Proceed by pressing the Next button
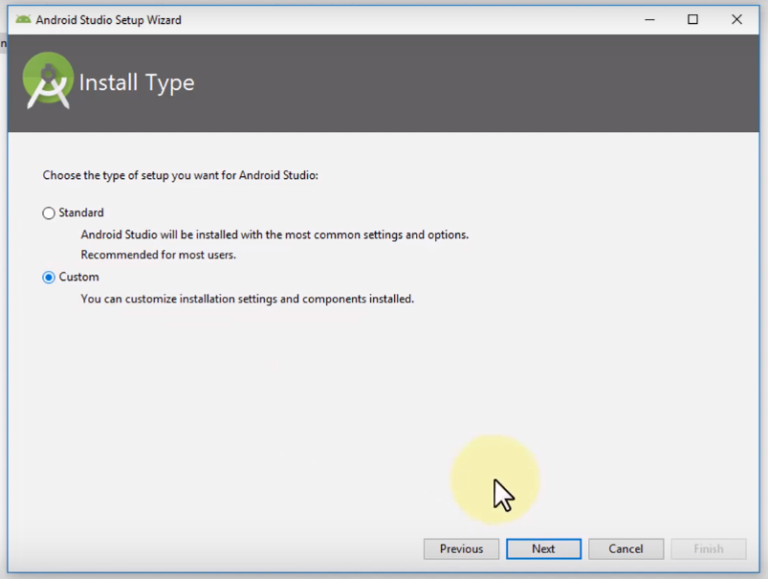Screen dimensions: 768x579 (543, 549)
